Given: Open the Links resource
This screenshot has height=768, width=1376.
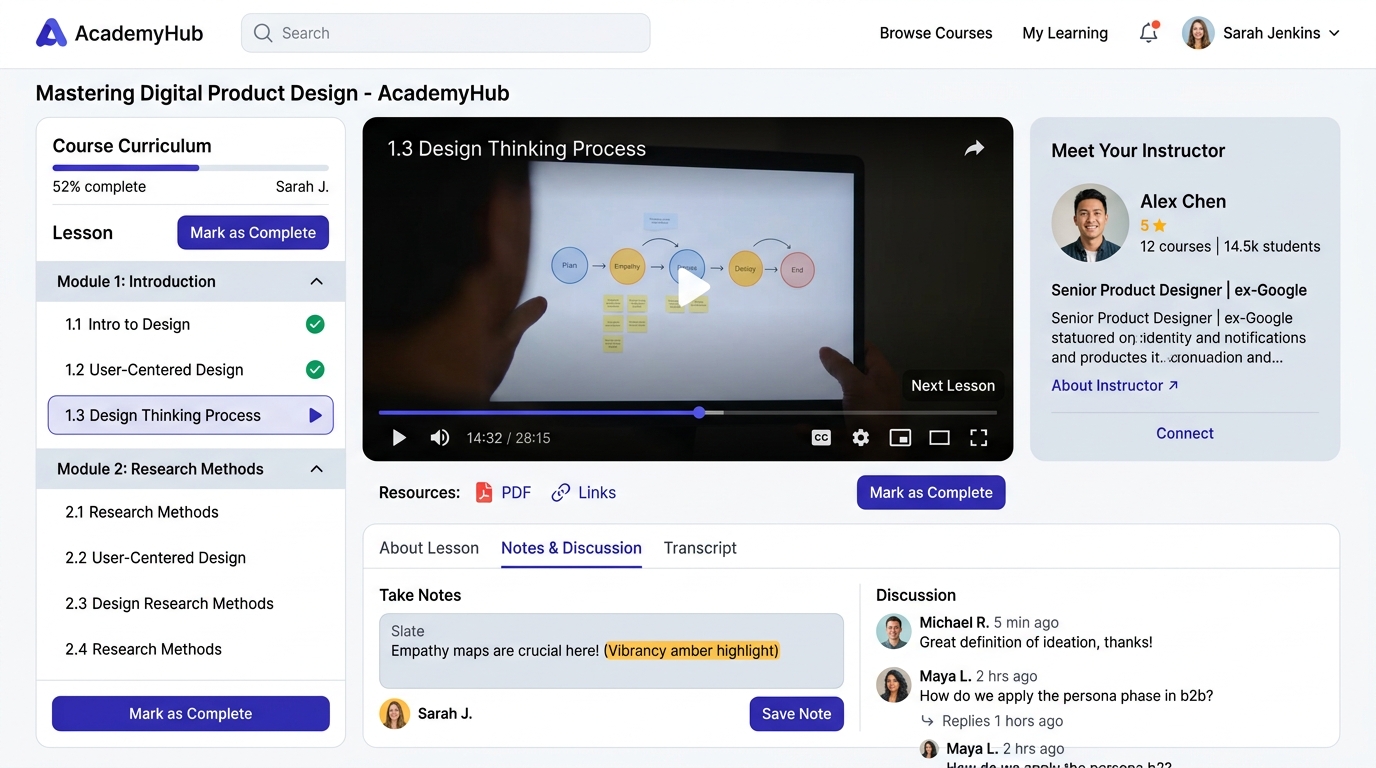Looking at the screenshot, I should click(584, 492).
